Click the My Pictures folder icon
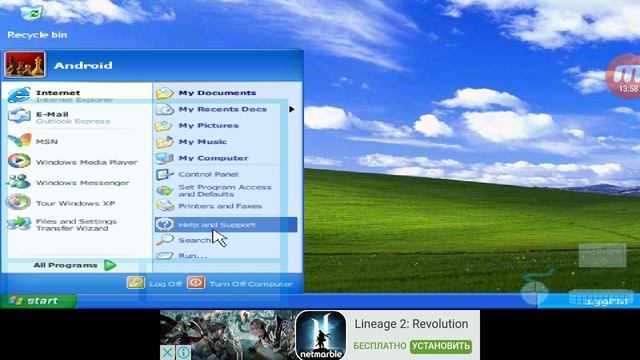640x360 pixels. pyautogui.click(x=164, y=126)
